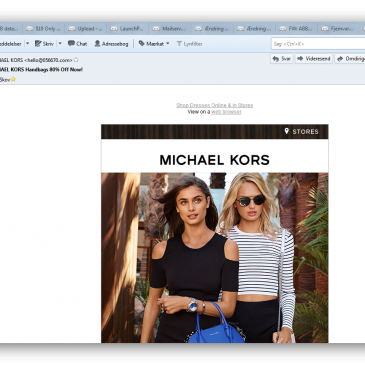Click the reply arrow icon on Svar
This screenshot has height=365, width=365.
click(276, 59)
